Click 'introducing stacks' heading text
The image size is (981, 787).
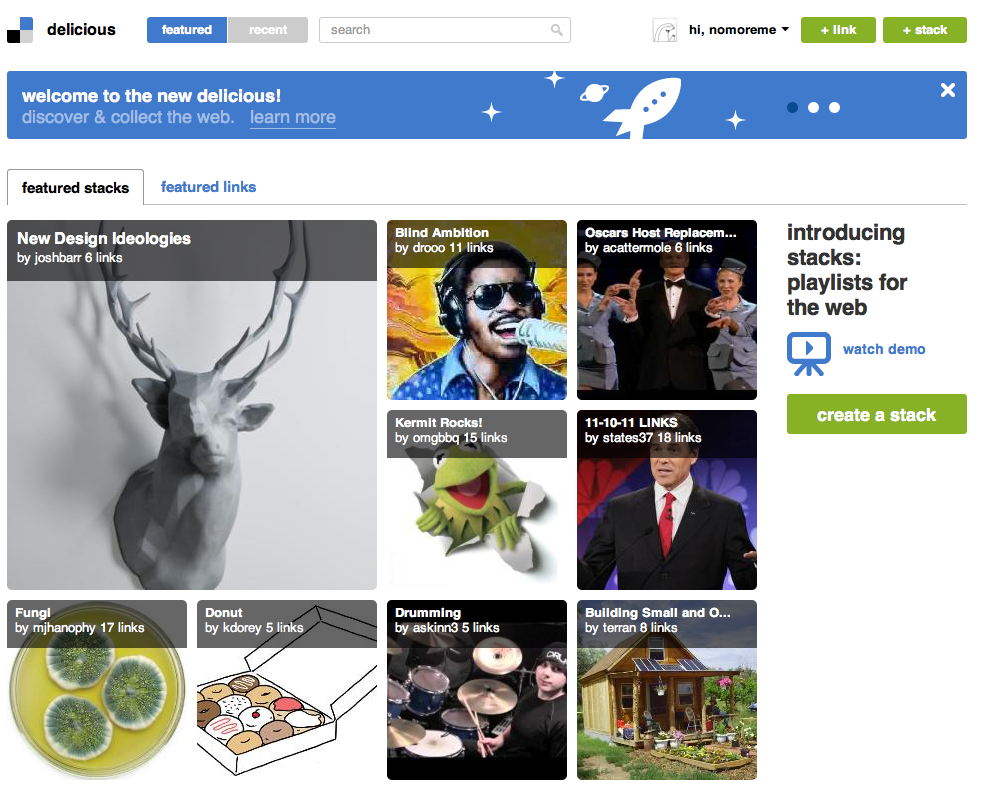(846, 270)
